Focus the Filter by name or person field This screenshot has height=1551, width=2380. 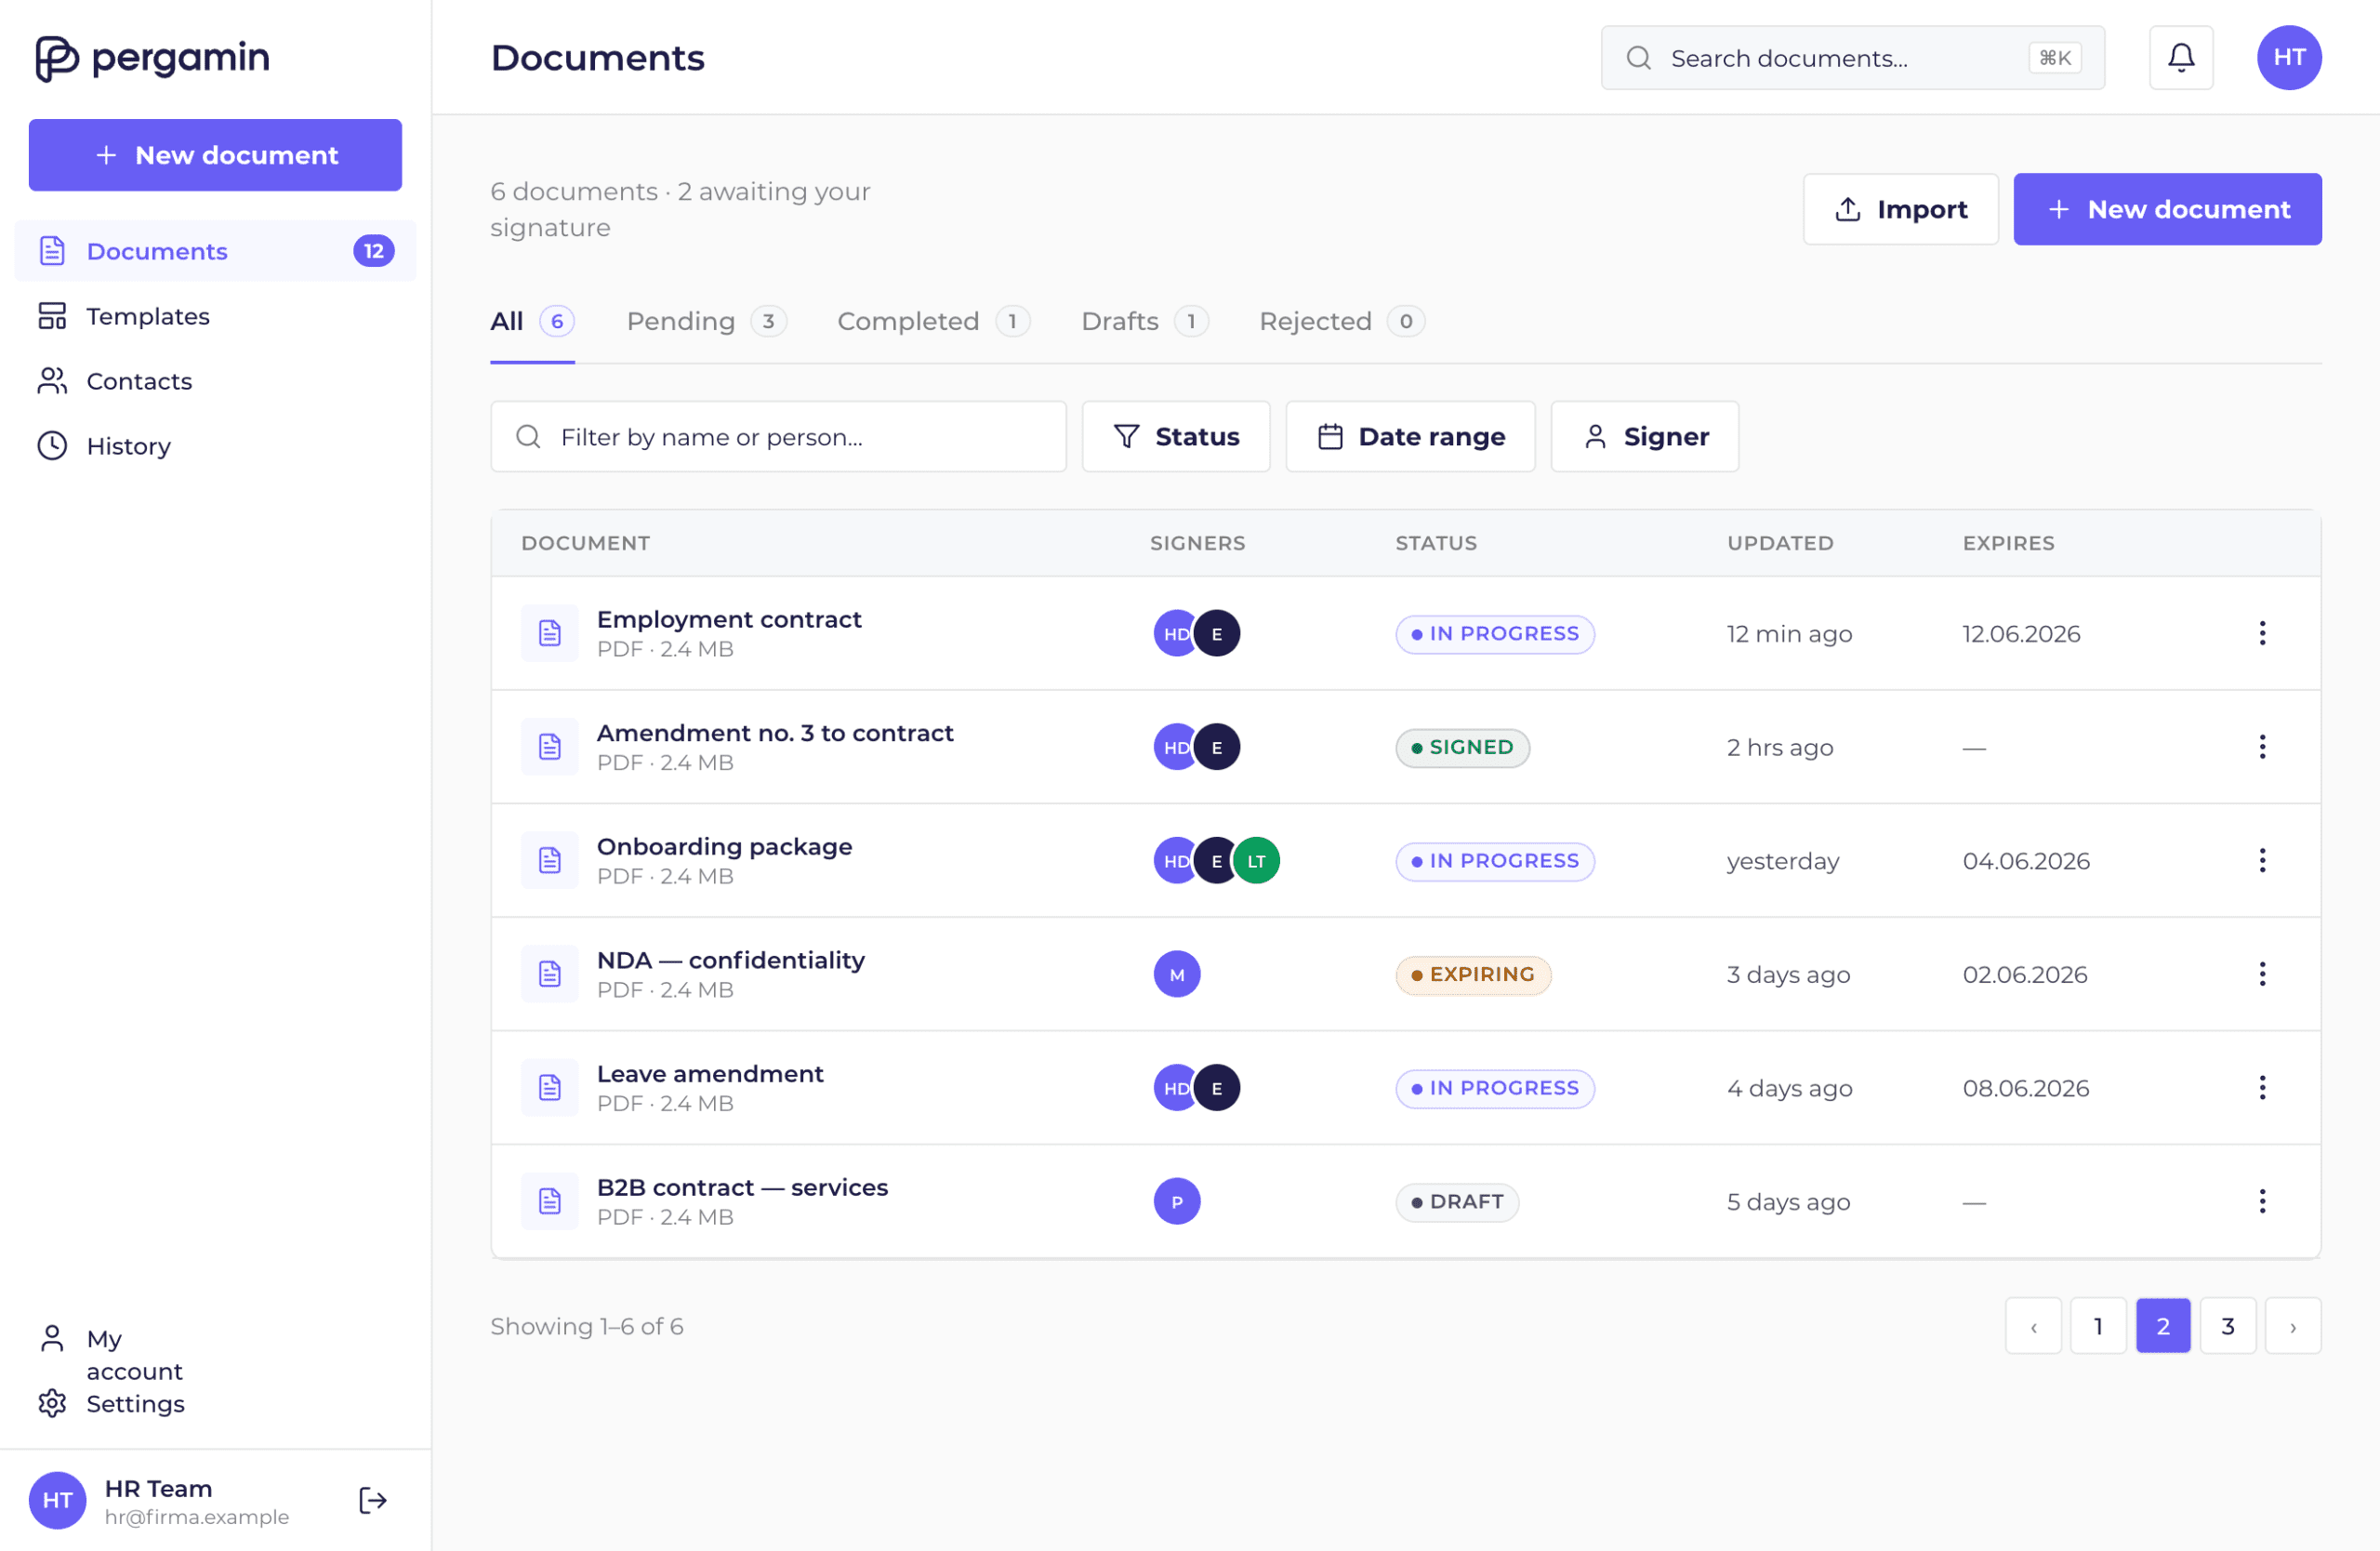pyautogui.click(x=778, y=437)
